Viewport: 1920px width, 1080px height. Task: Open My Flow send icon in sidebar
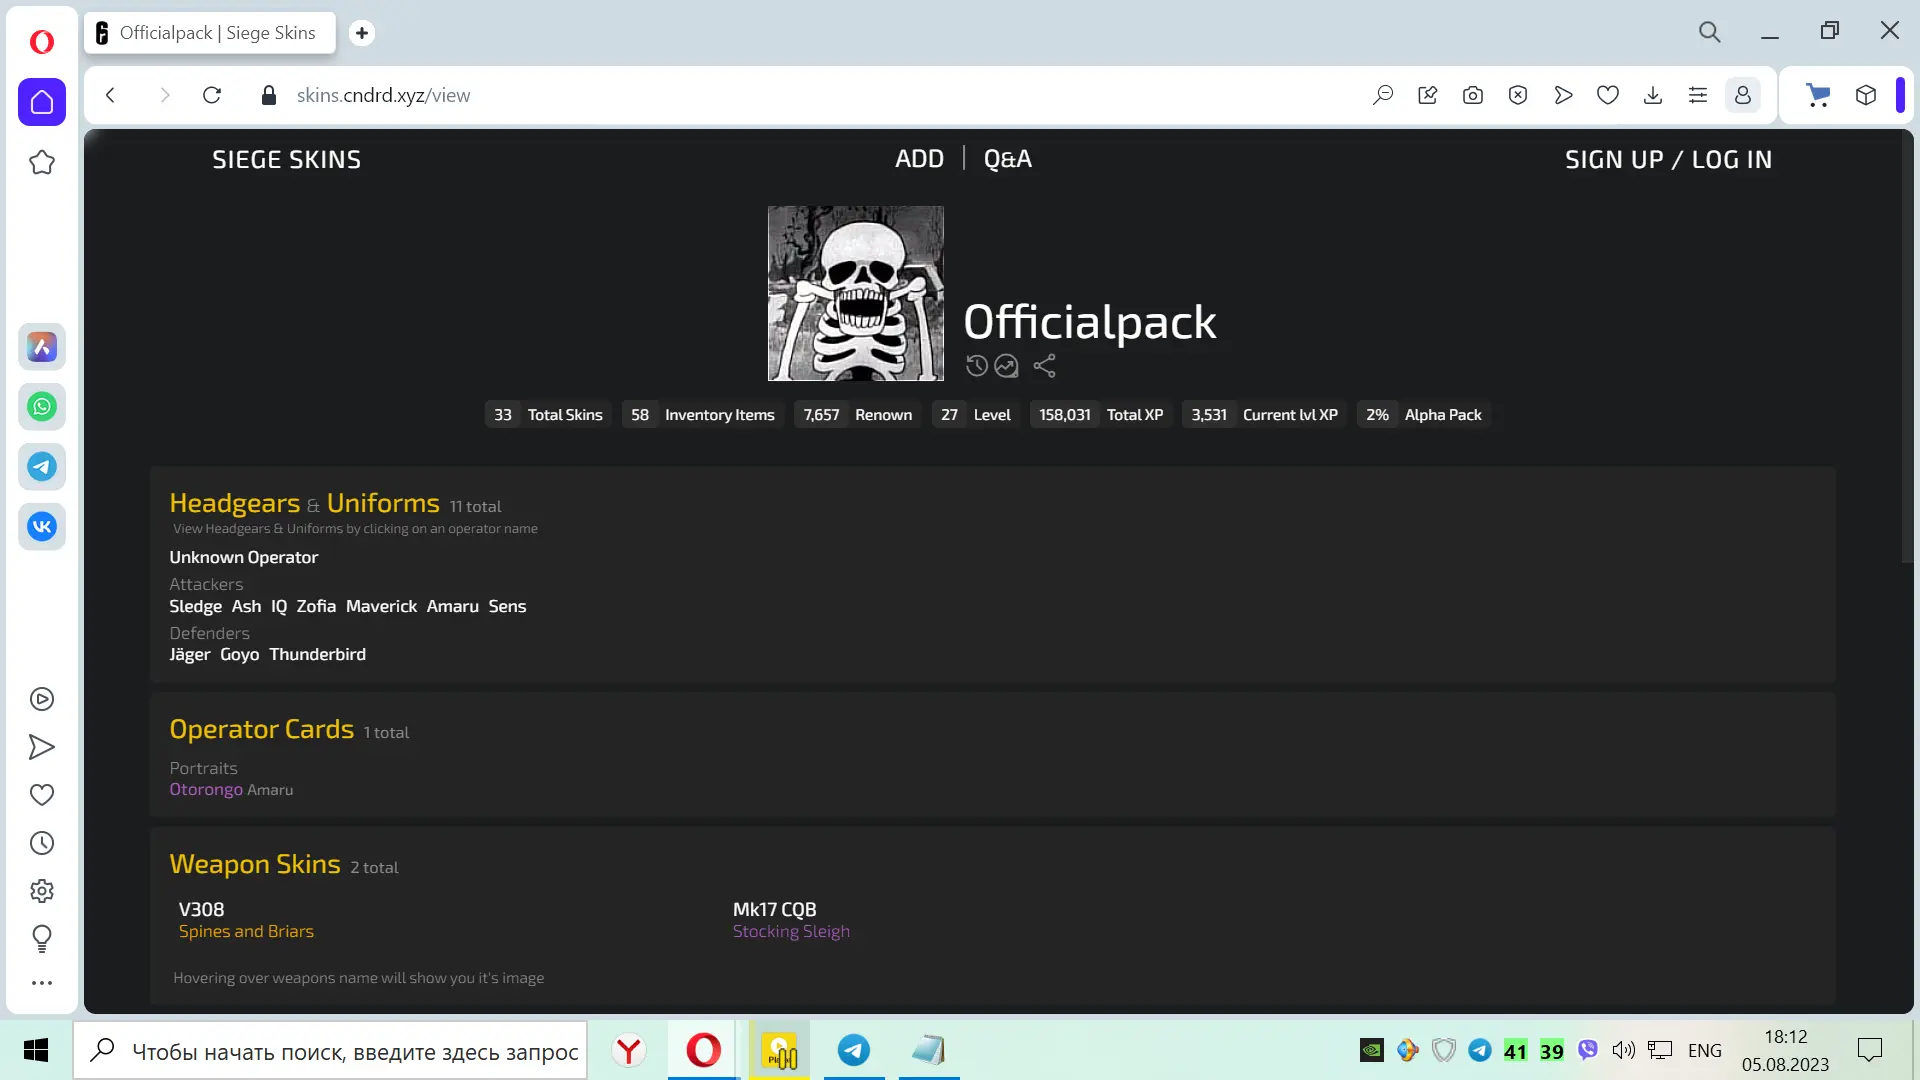click(42, 747)
